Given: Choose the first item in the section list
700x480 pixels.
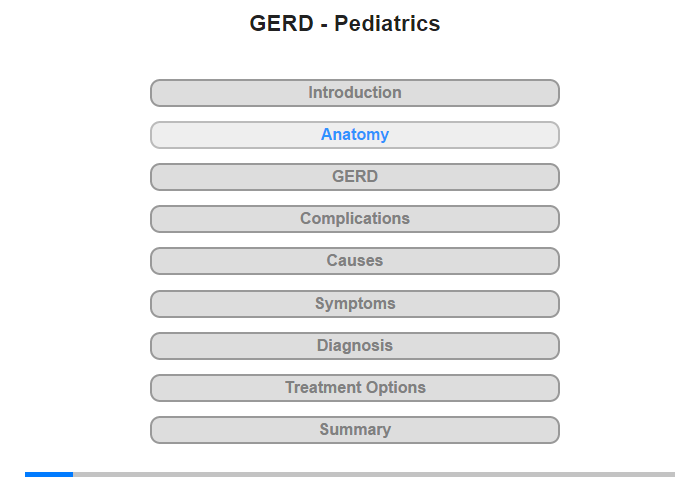Looking at the screenshot, I should coord(355,93).
